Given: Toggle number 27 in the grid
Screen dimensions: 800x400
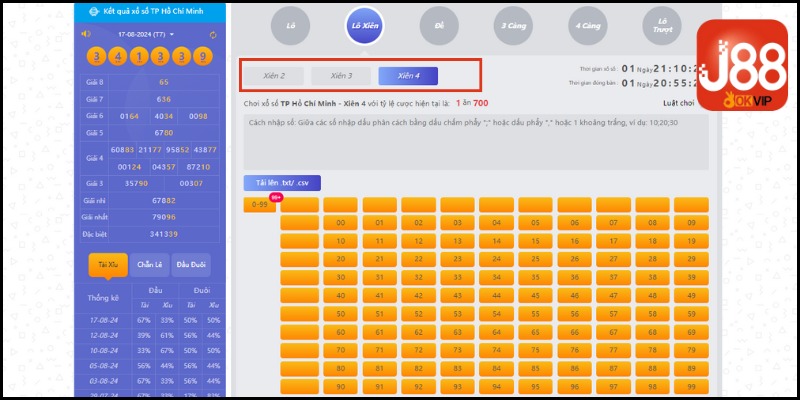Looking at the screenshot, I should click(x=614, y=259).
